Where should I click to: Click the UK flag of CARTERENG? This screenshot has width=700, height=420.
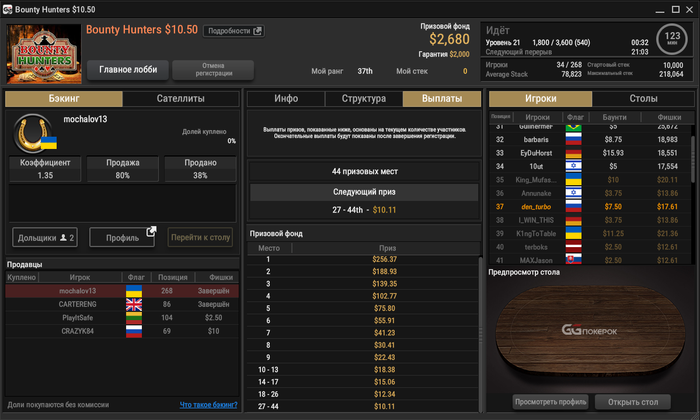click(x=134, y=304)
